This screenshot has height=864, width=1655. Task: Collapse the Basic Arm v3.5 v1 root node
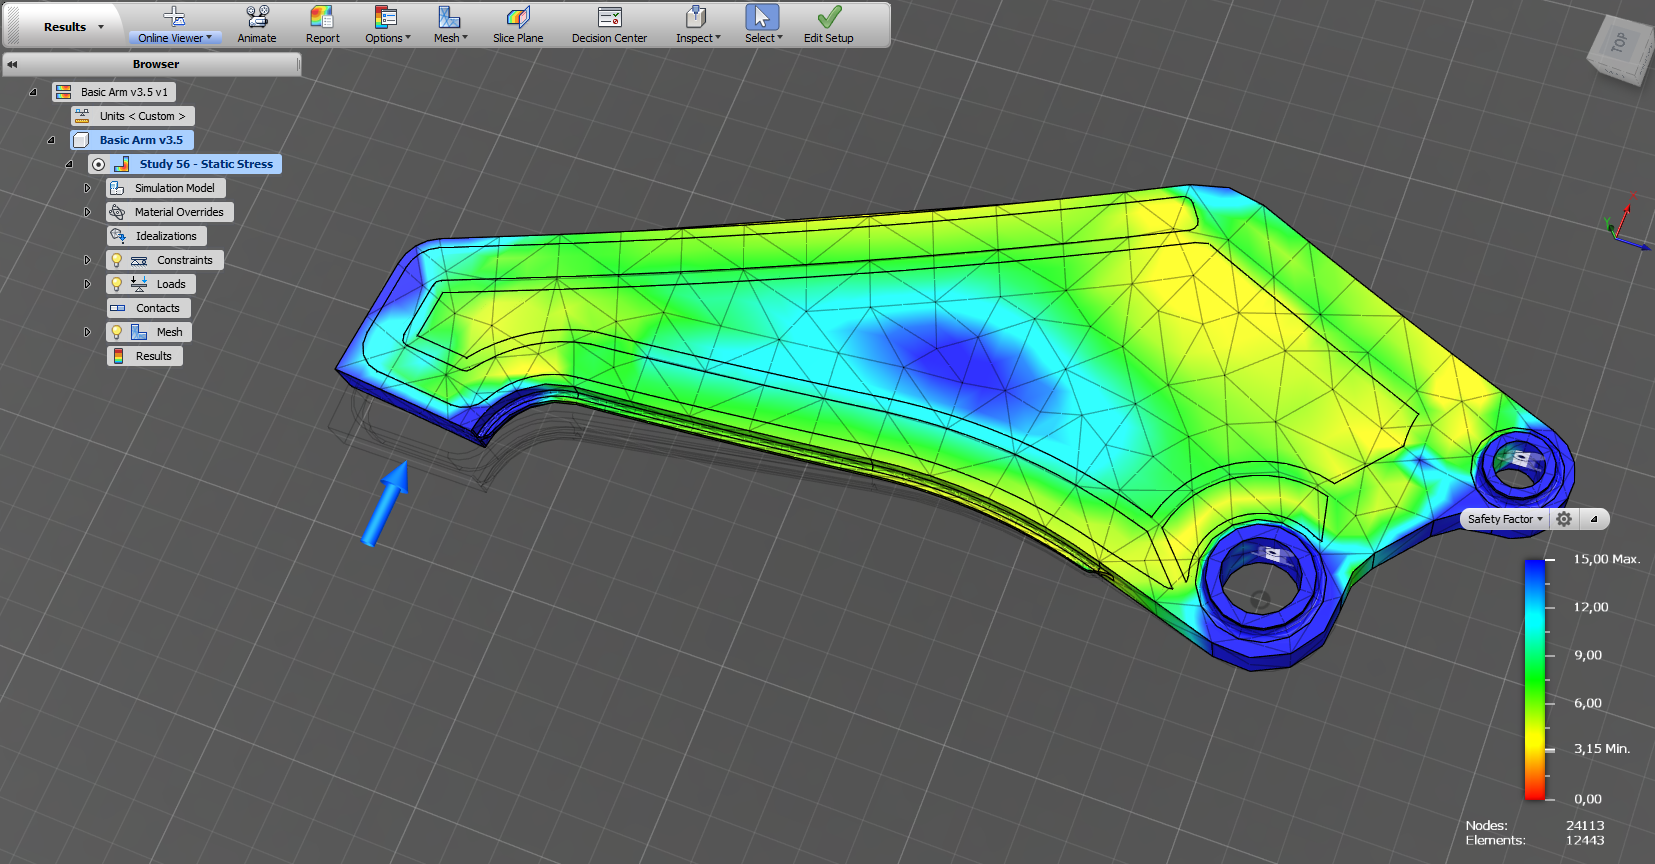click(33, 92)
